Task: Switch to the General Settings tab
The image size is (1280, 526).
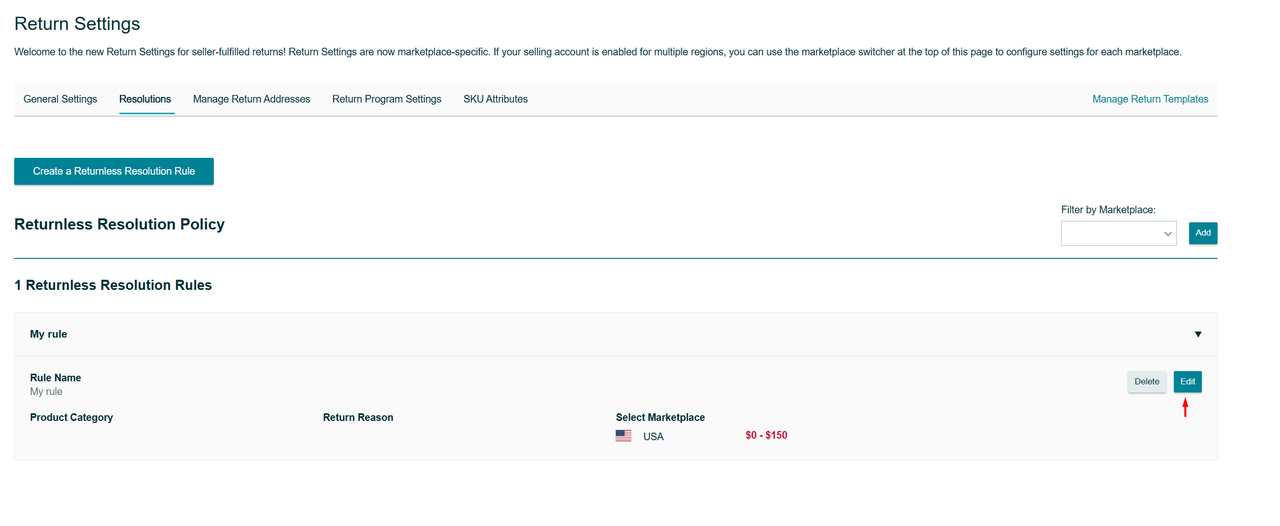Action: point(60,99)
